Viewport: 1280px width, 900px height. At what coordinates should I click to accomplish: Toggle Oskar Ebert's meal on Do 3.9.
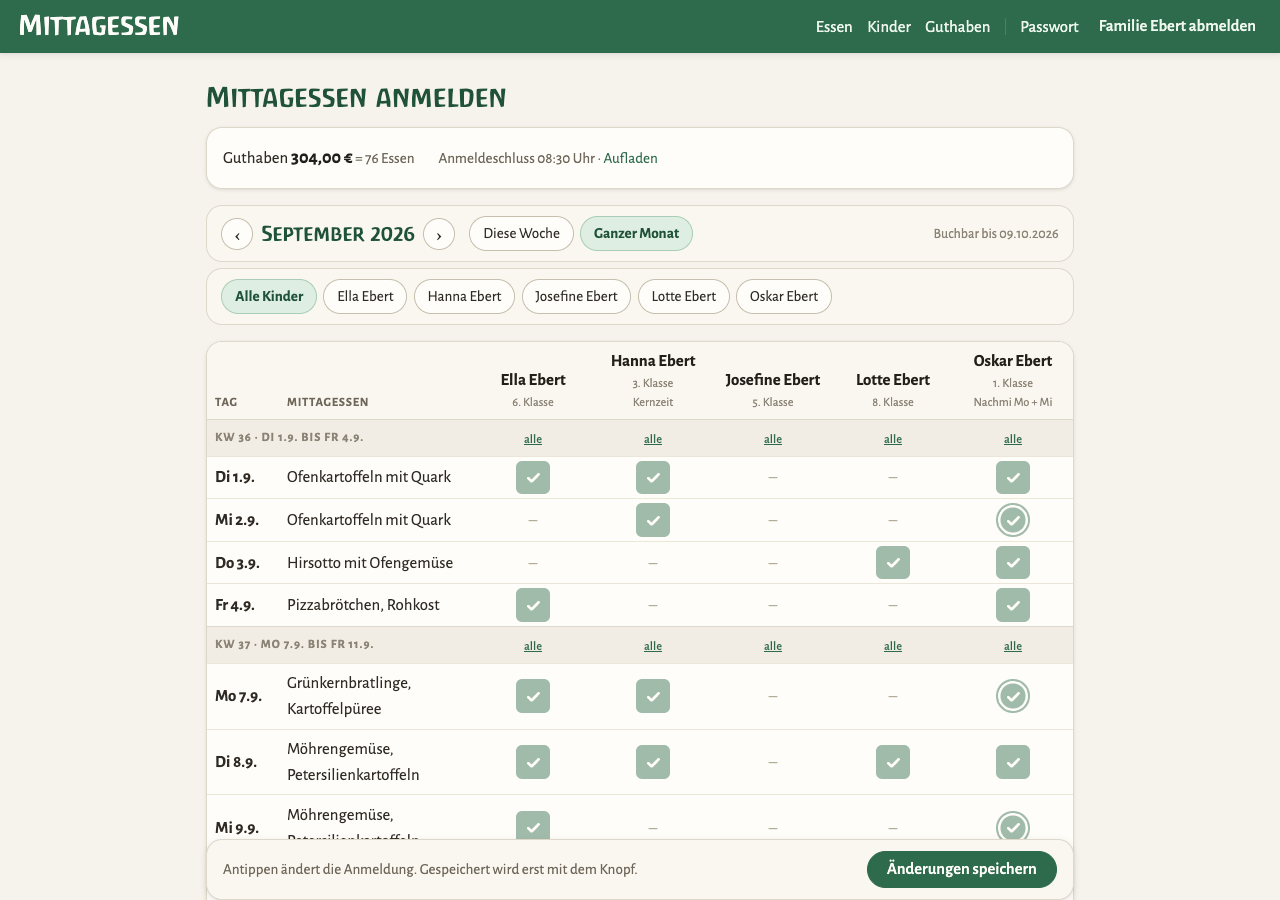(1013, 563)
